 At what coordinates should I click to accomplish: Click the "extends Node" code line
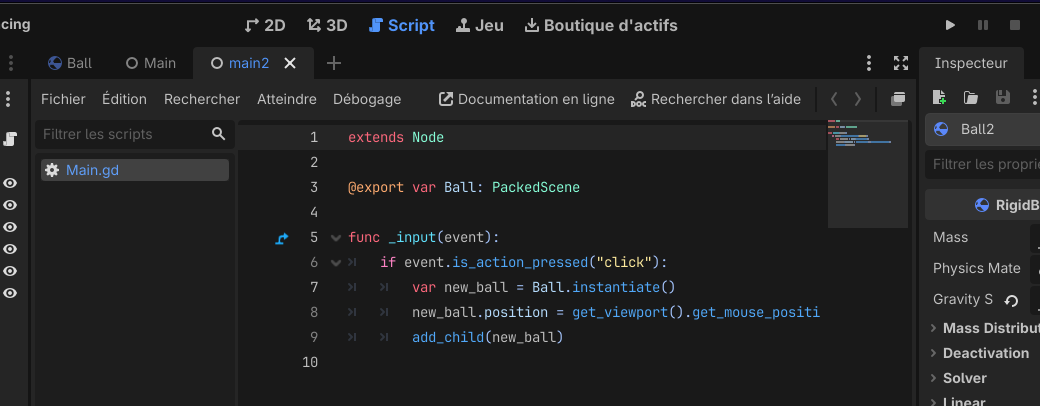[x=396, y=138]
